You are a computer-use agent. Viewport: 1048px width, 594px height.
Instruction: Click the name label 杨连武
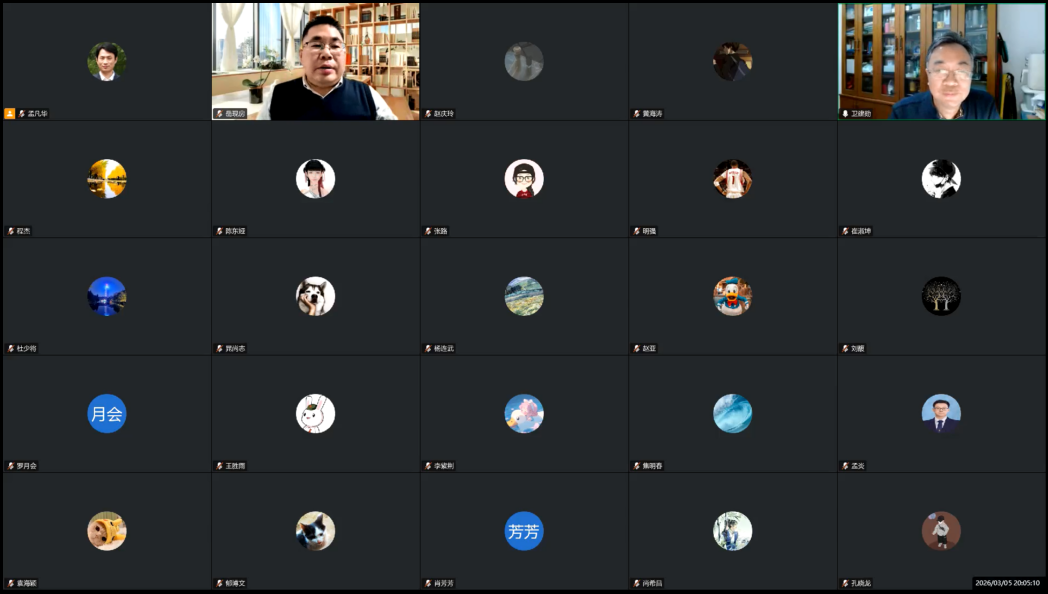(444, 349)
